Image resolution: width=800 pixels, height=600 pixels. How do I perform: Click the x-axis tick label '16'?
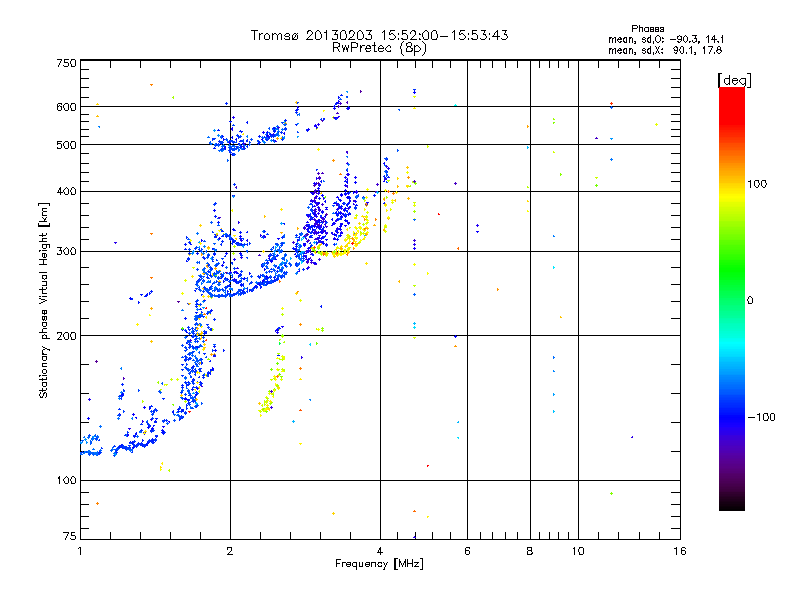[x=680, y=551]
